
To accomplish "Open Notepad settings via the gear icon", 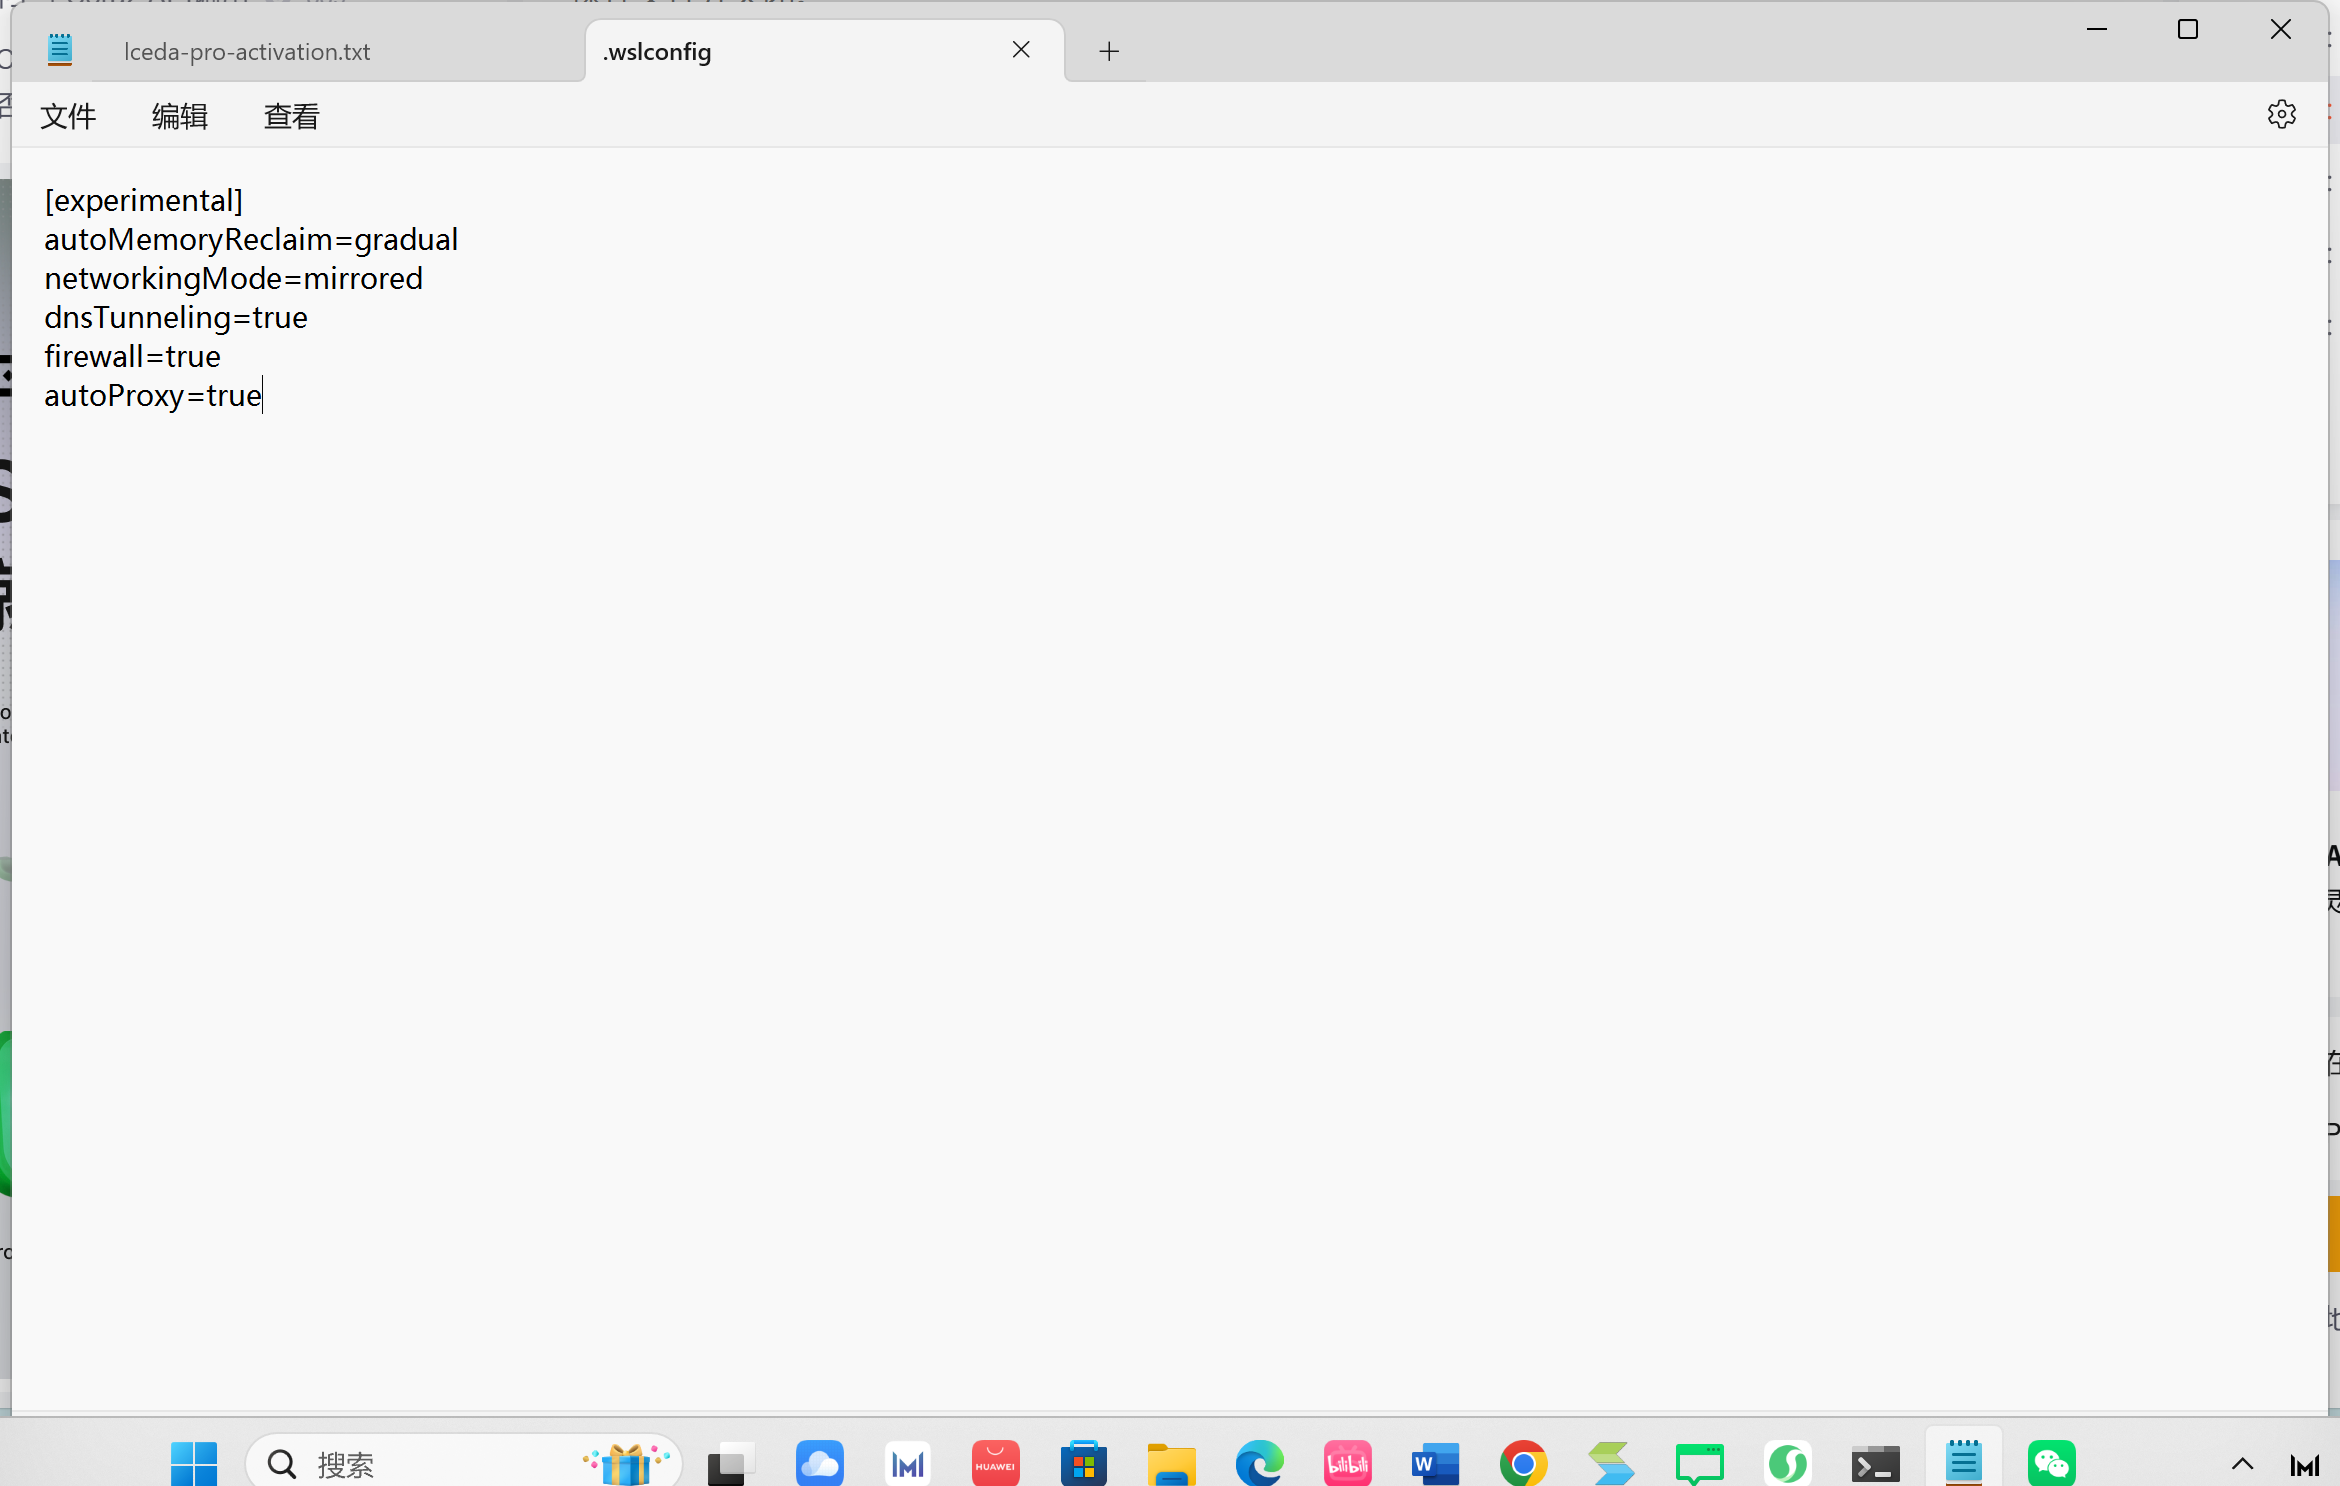I will [x=2281, y=114].
